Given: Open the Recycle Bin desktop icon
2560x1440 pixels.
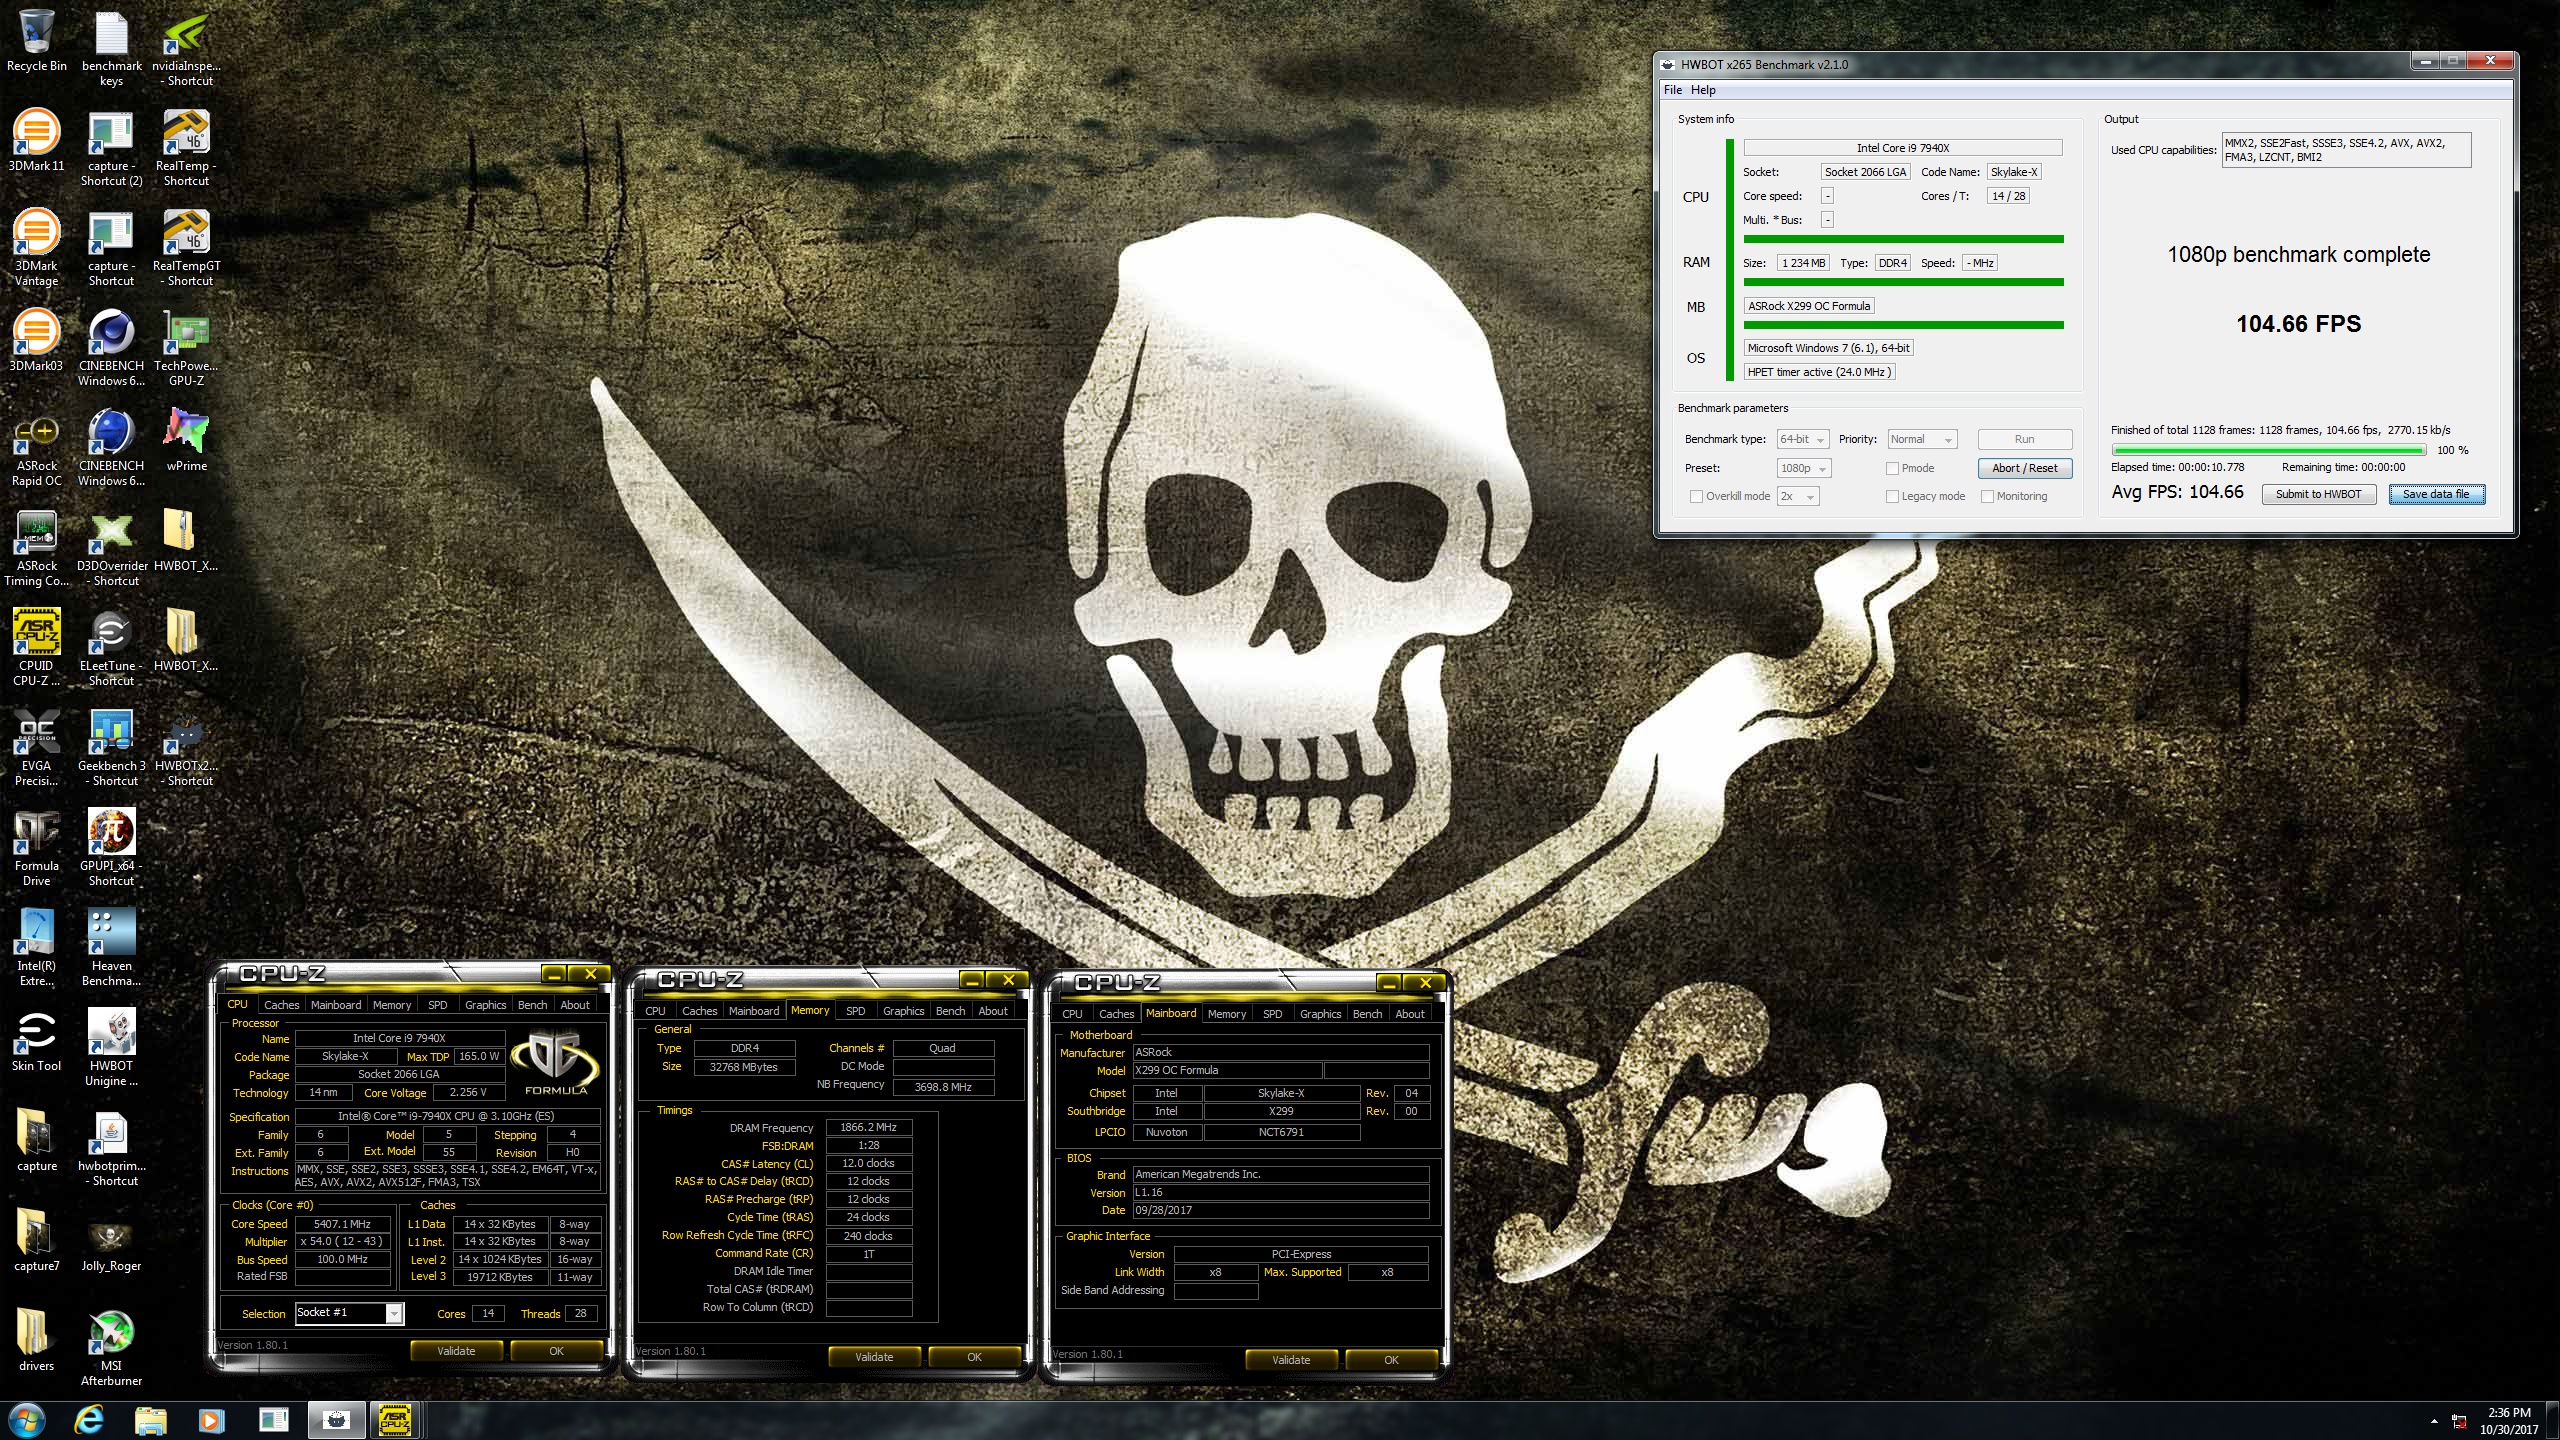Looking at the screenshot, I should pos(37,40).
